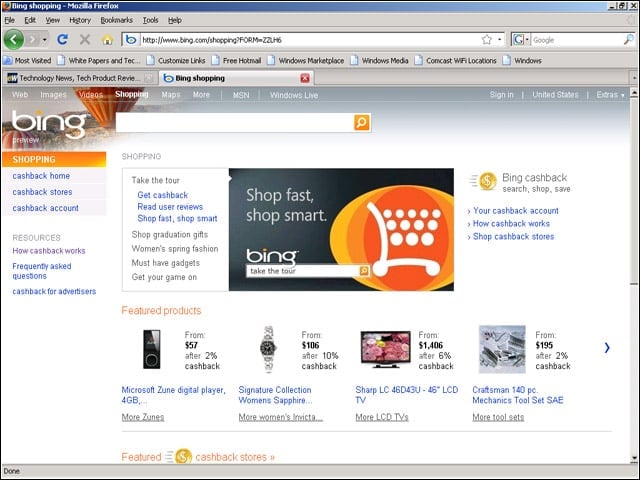Open the Comcast WiFi Locations bookmark

tap(456, 60)
